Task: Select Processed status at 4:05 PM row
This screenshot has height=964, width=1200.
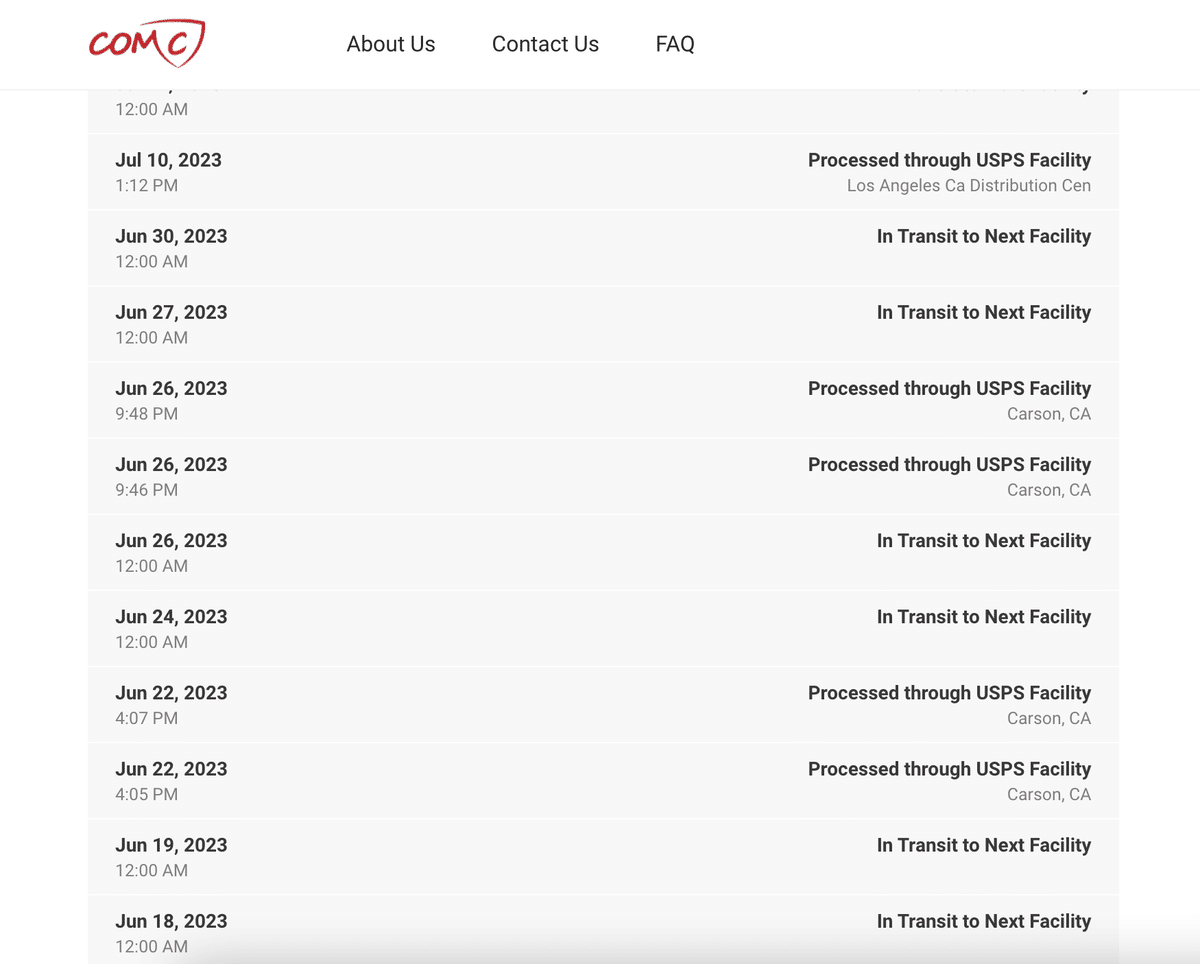Action: pos(950,768)
